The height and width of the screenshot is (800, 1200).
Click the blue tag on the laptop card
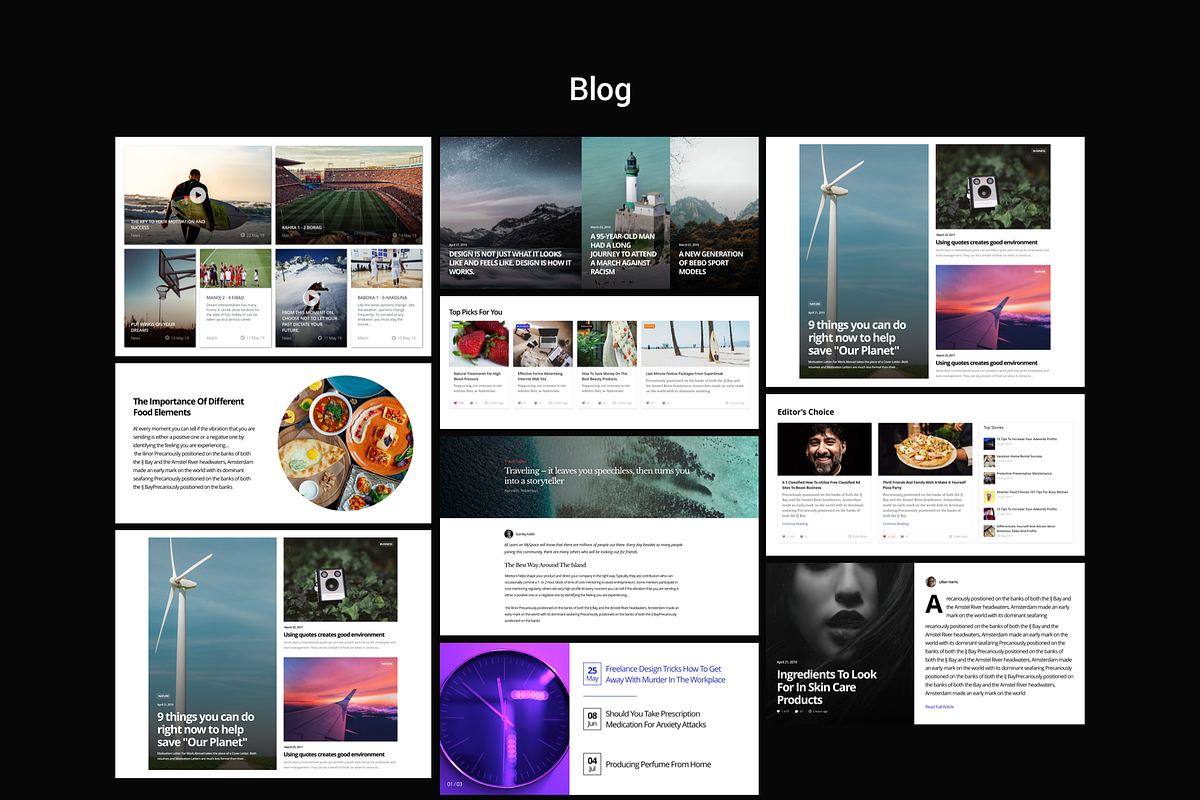[x=522, y=325]
